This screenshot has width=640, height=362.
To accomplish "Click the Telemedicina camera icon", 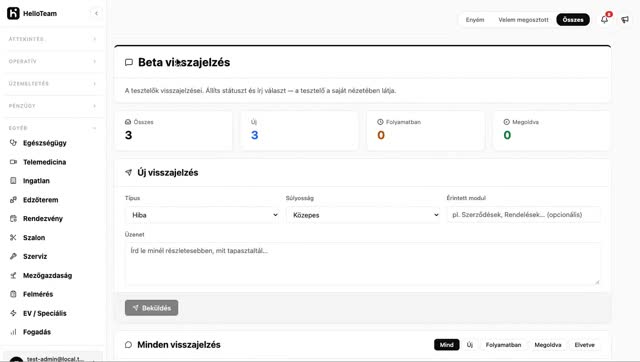I will pos(13,162).
